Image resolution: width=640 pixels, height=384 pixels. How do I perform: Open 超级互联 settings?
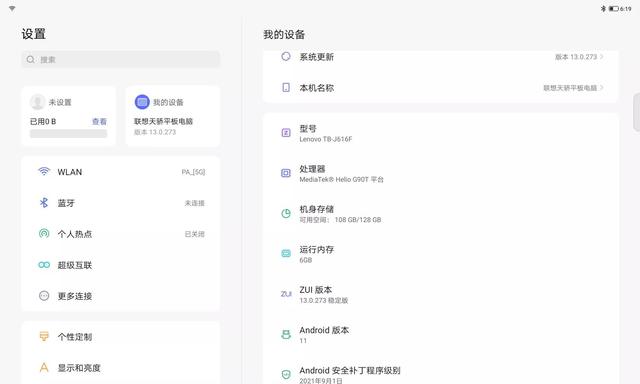pyautogui.click(x=121, y=265)
